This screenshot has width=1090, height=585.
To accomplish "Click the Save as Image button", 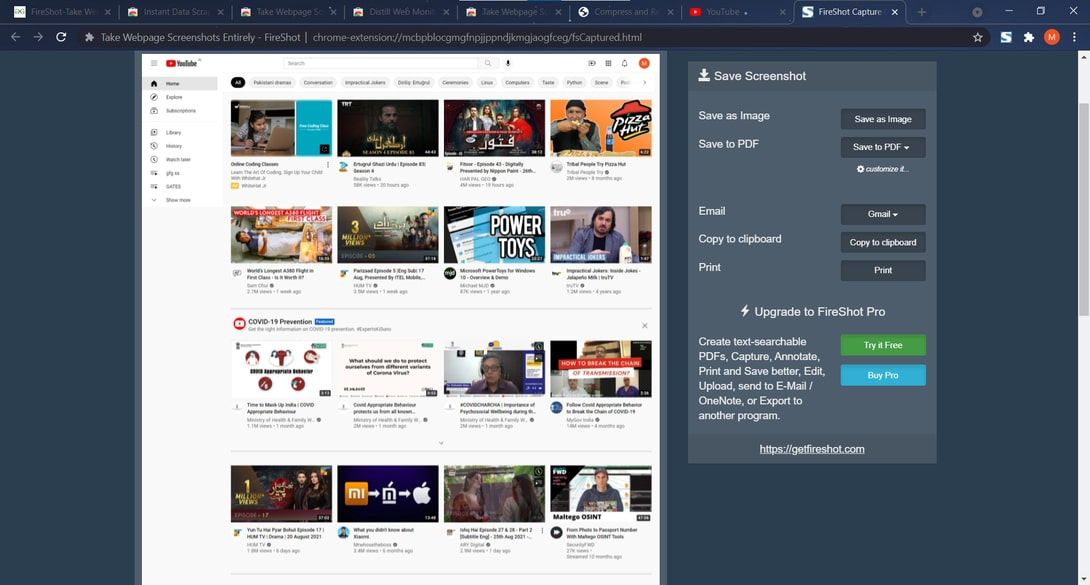I will tap(883, 119).
